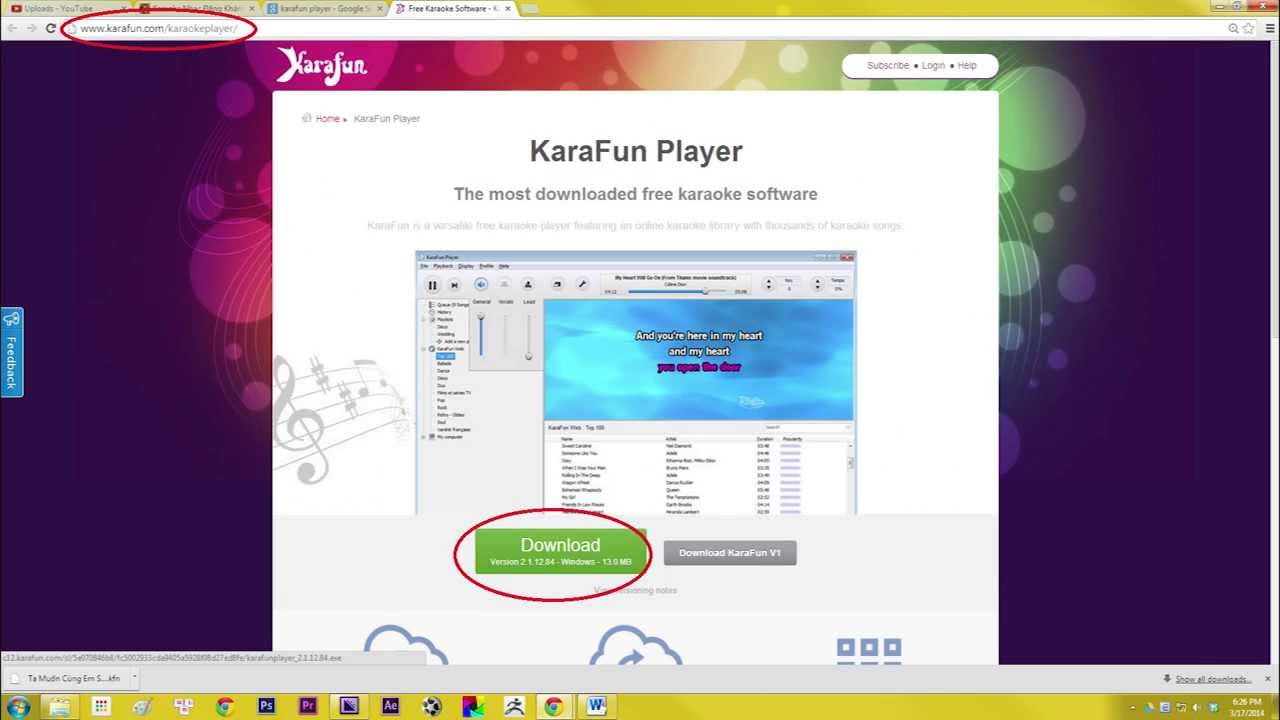Viewport: 1280px width, 720px height.
Task: Close the downloads bar
Action: [x=1267, y=679]
